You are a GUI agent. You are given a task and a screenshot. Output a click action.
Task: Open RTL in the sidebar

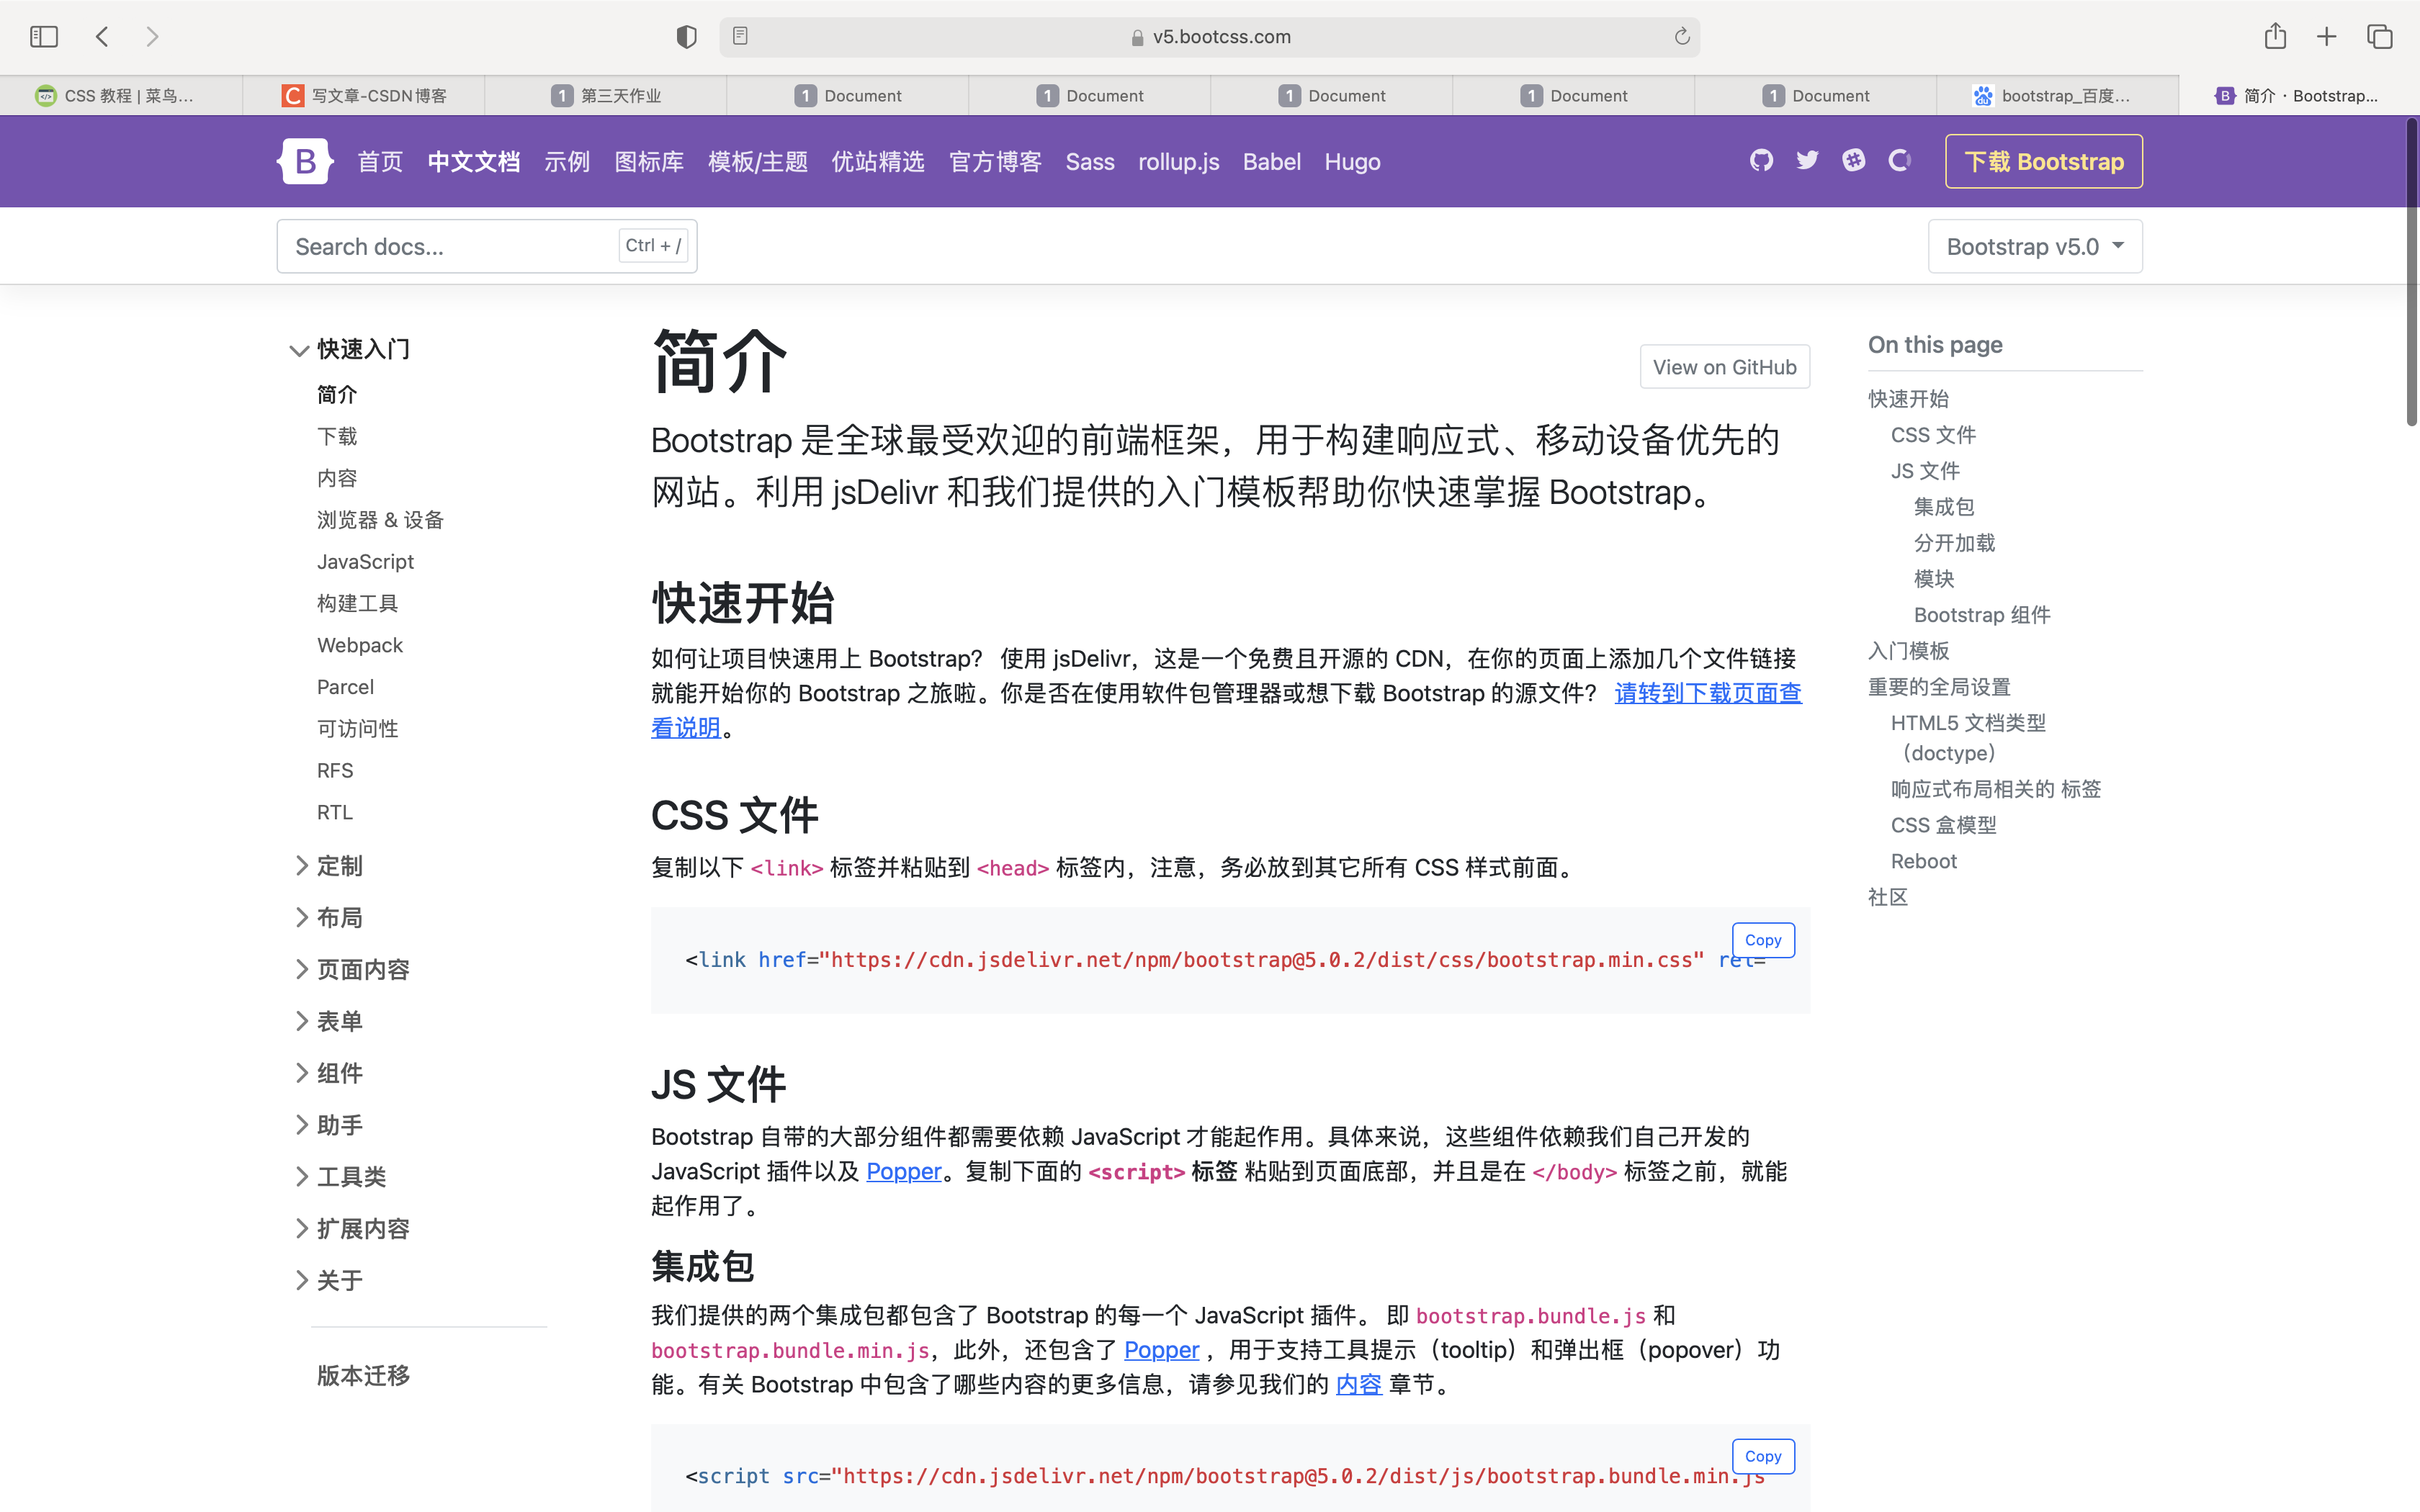pyautogui.click(x=334, y=812)
